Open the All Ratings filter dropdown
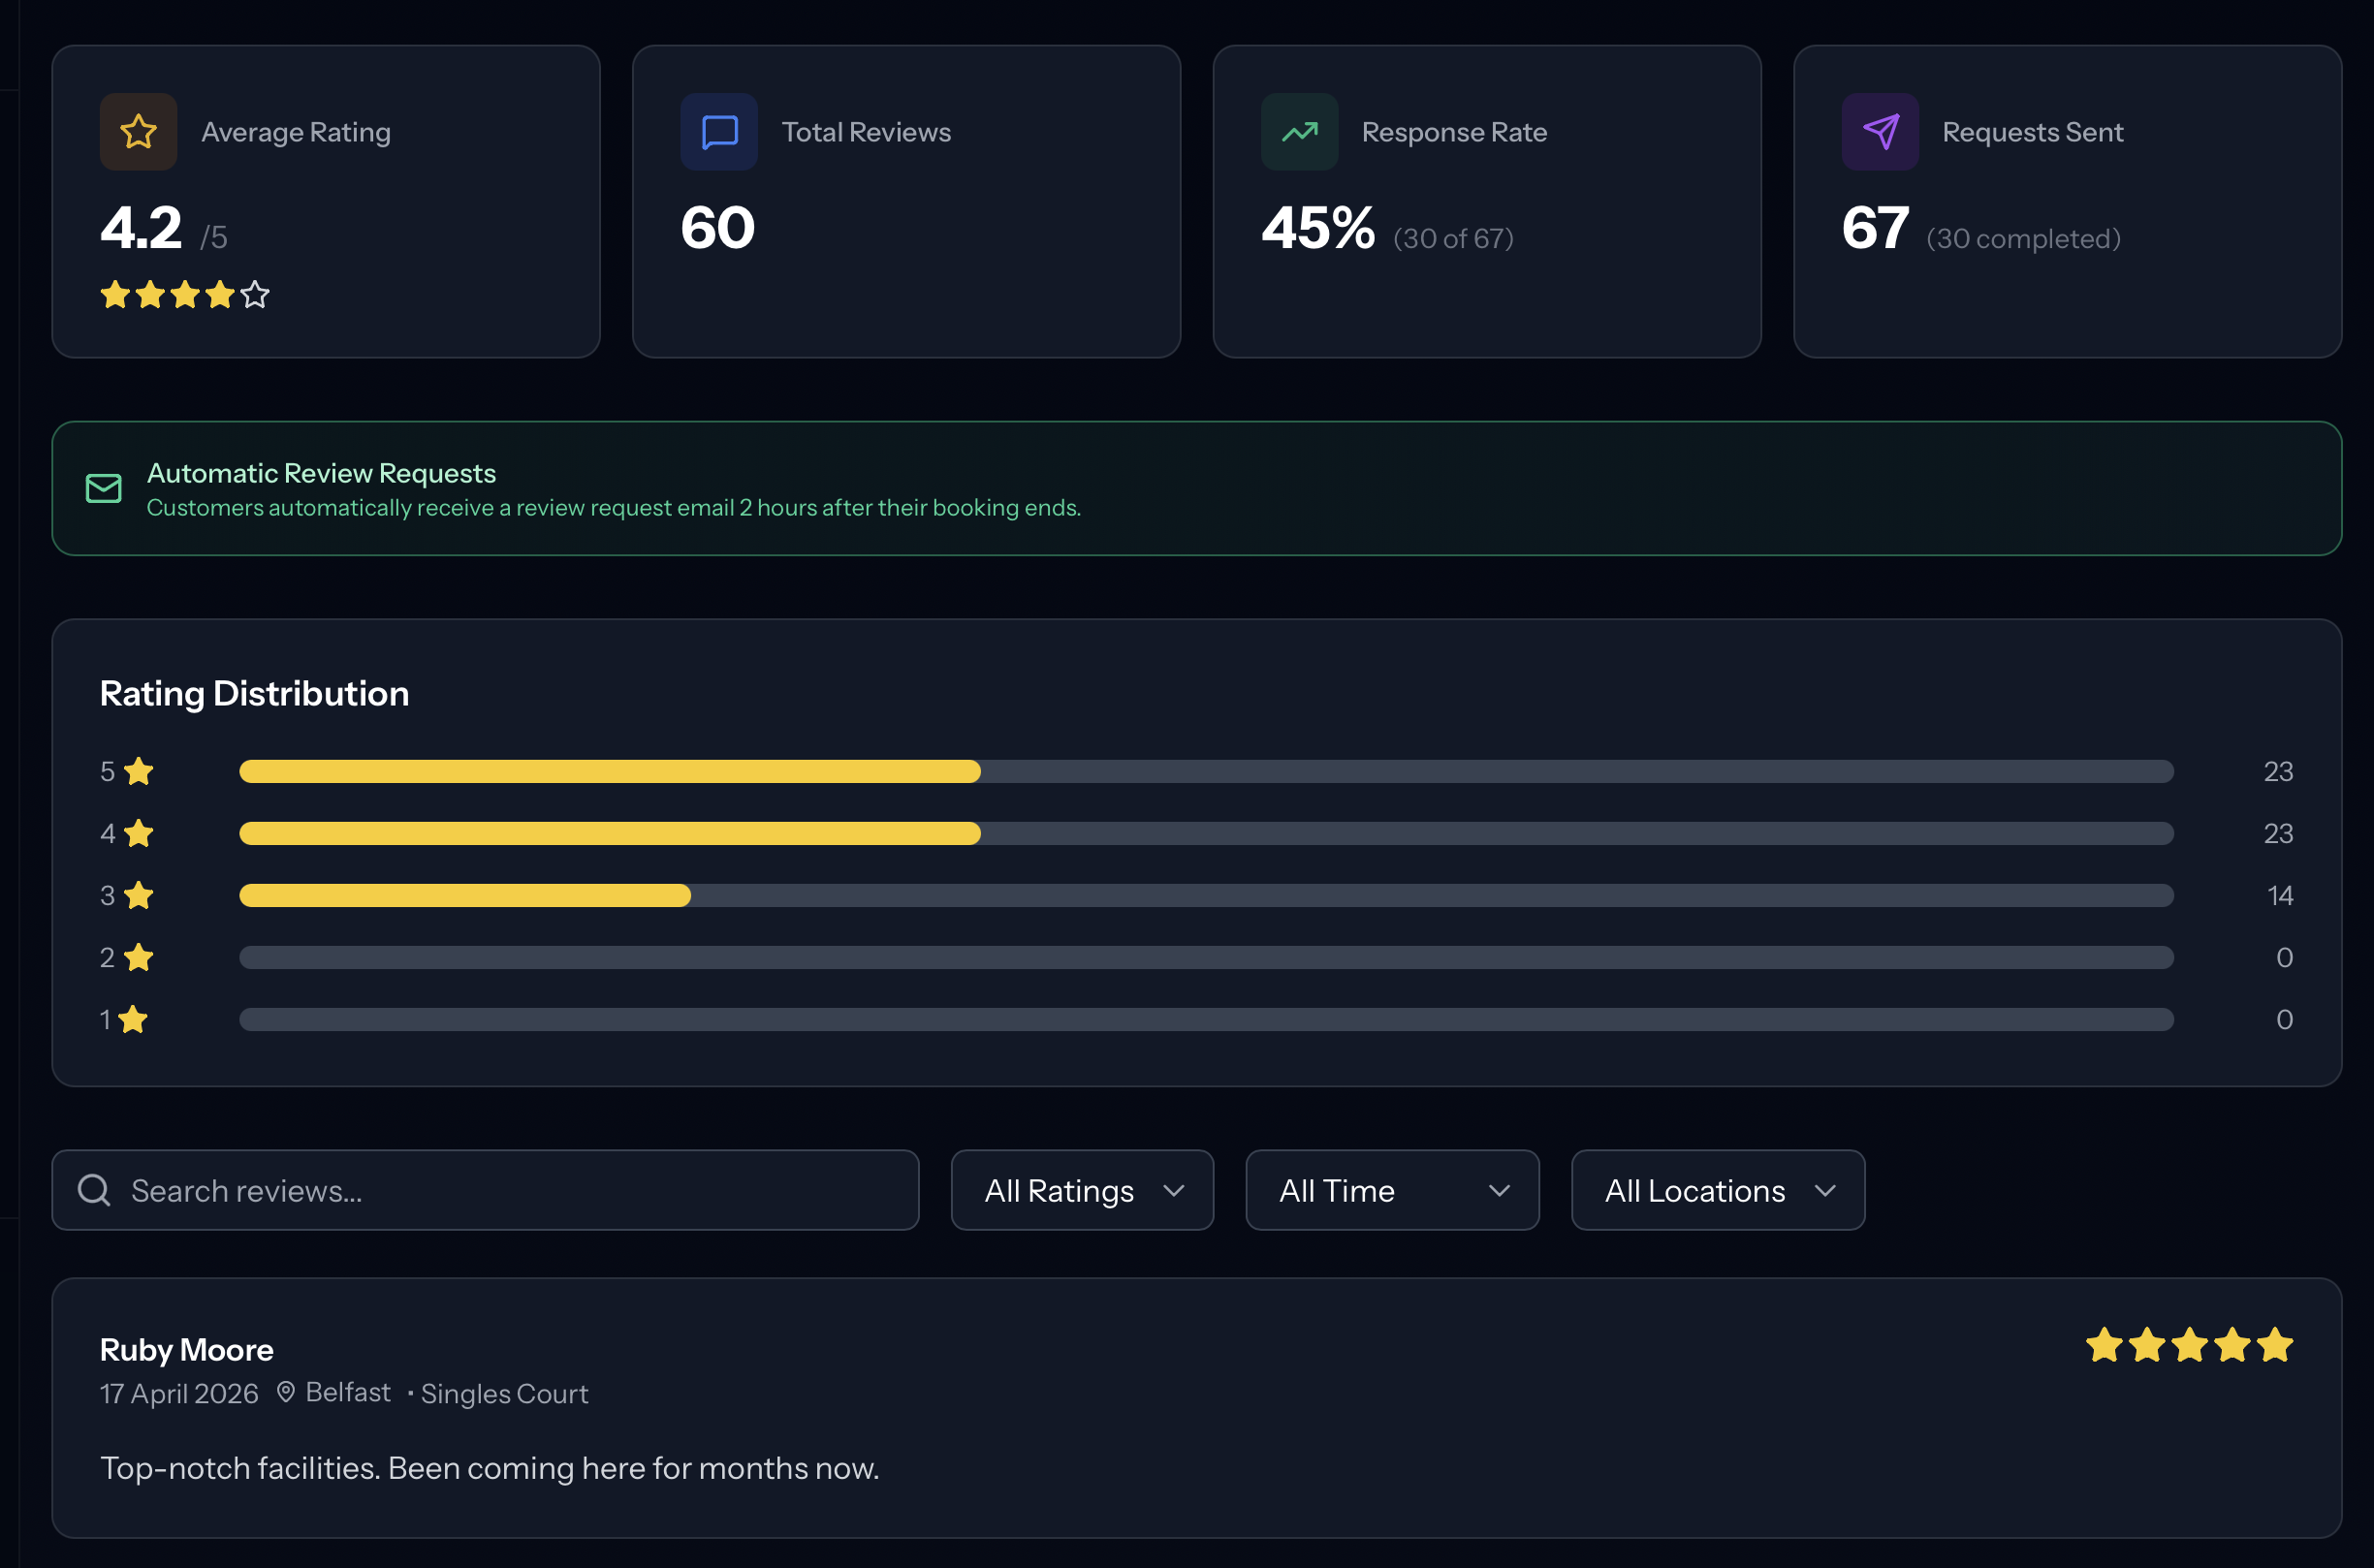 (1082, 1190)
